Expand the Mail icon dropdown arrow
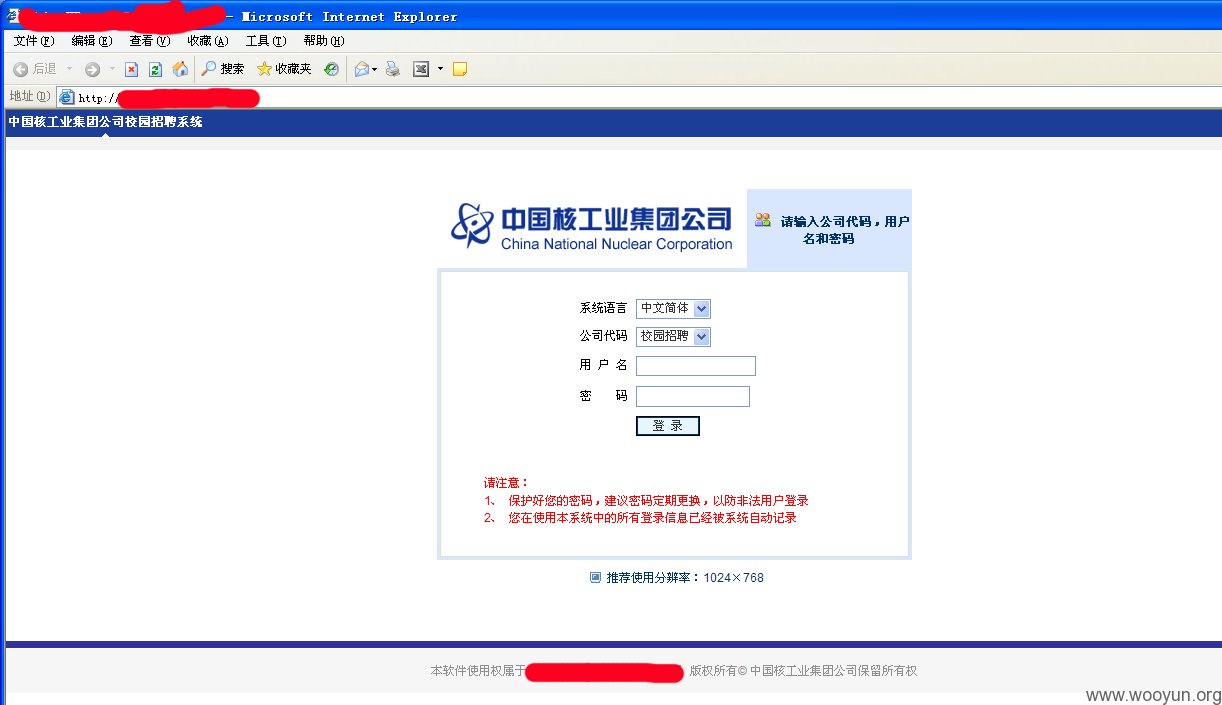1222x705 pixels. point(375,69)
